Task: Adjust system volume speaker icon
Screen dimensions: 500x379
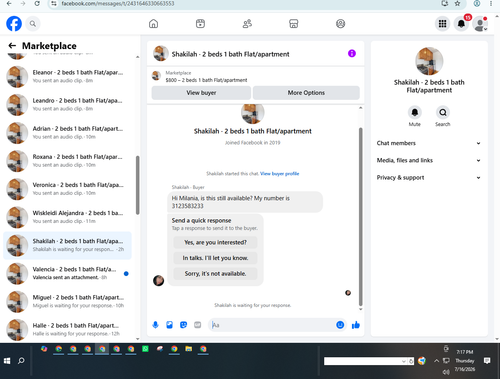Action: tap(446, 371)
